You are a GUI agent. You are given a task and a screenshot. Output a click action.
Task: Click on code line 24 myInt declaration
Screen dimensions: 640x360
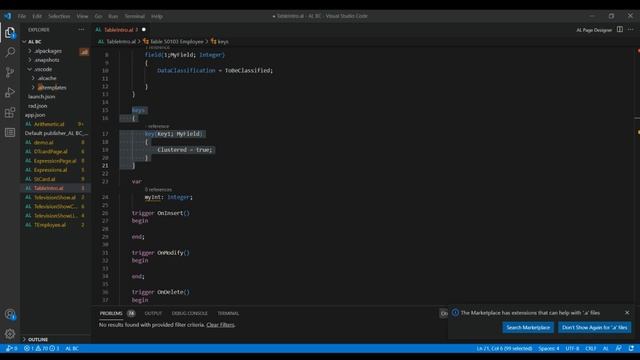click(168, 197)
